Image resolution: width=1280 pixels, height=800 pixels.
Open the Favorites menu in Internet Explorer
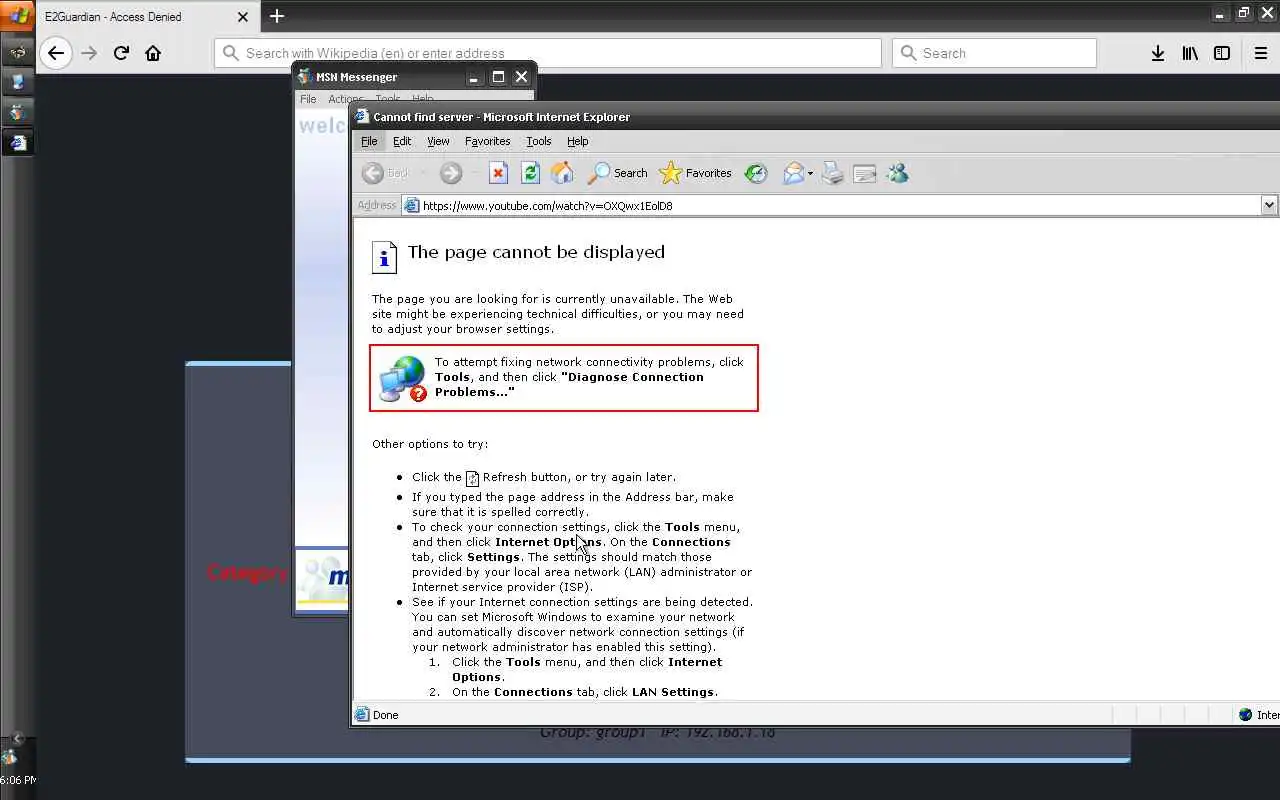coord(487,141)
